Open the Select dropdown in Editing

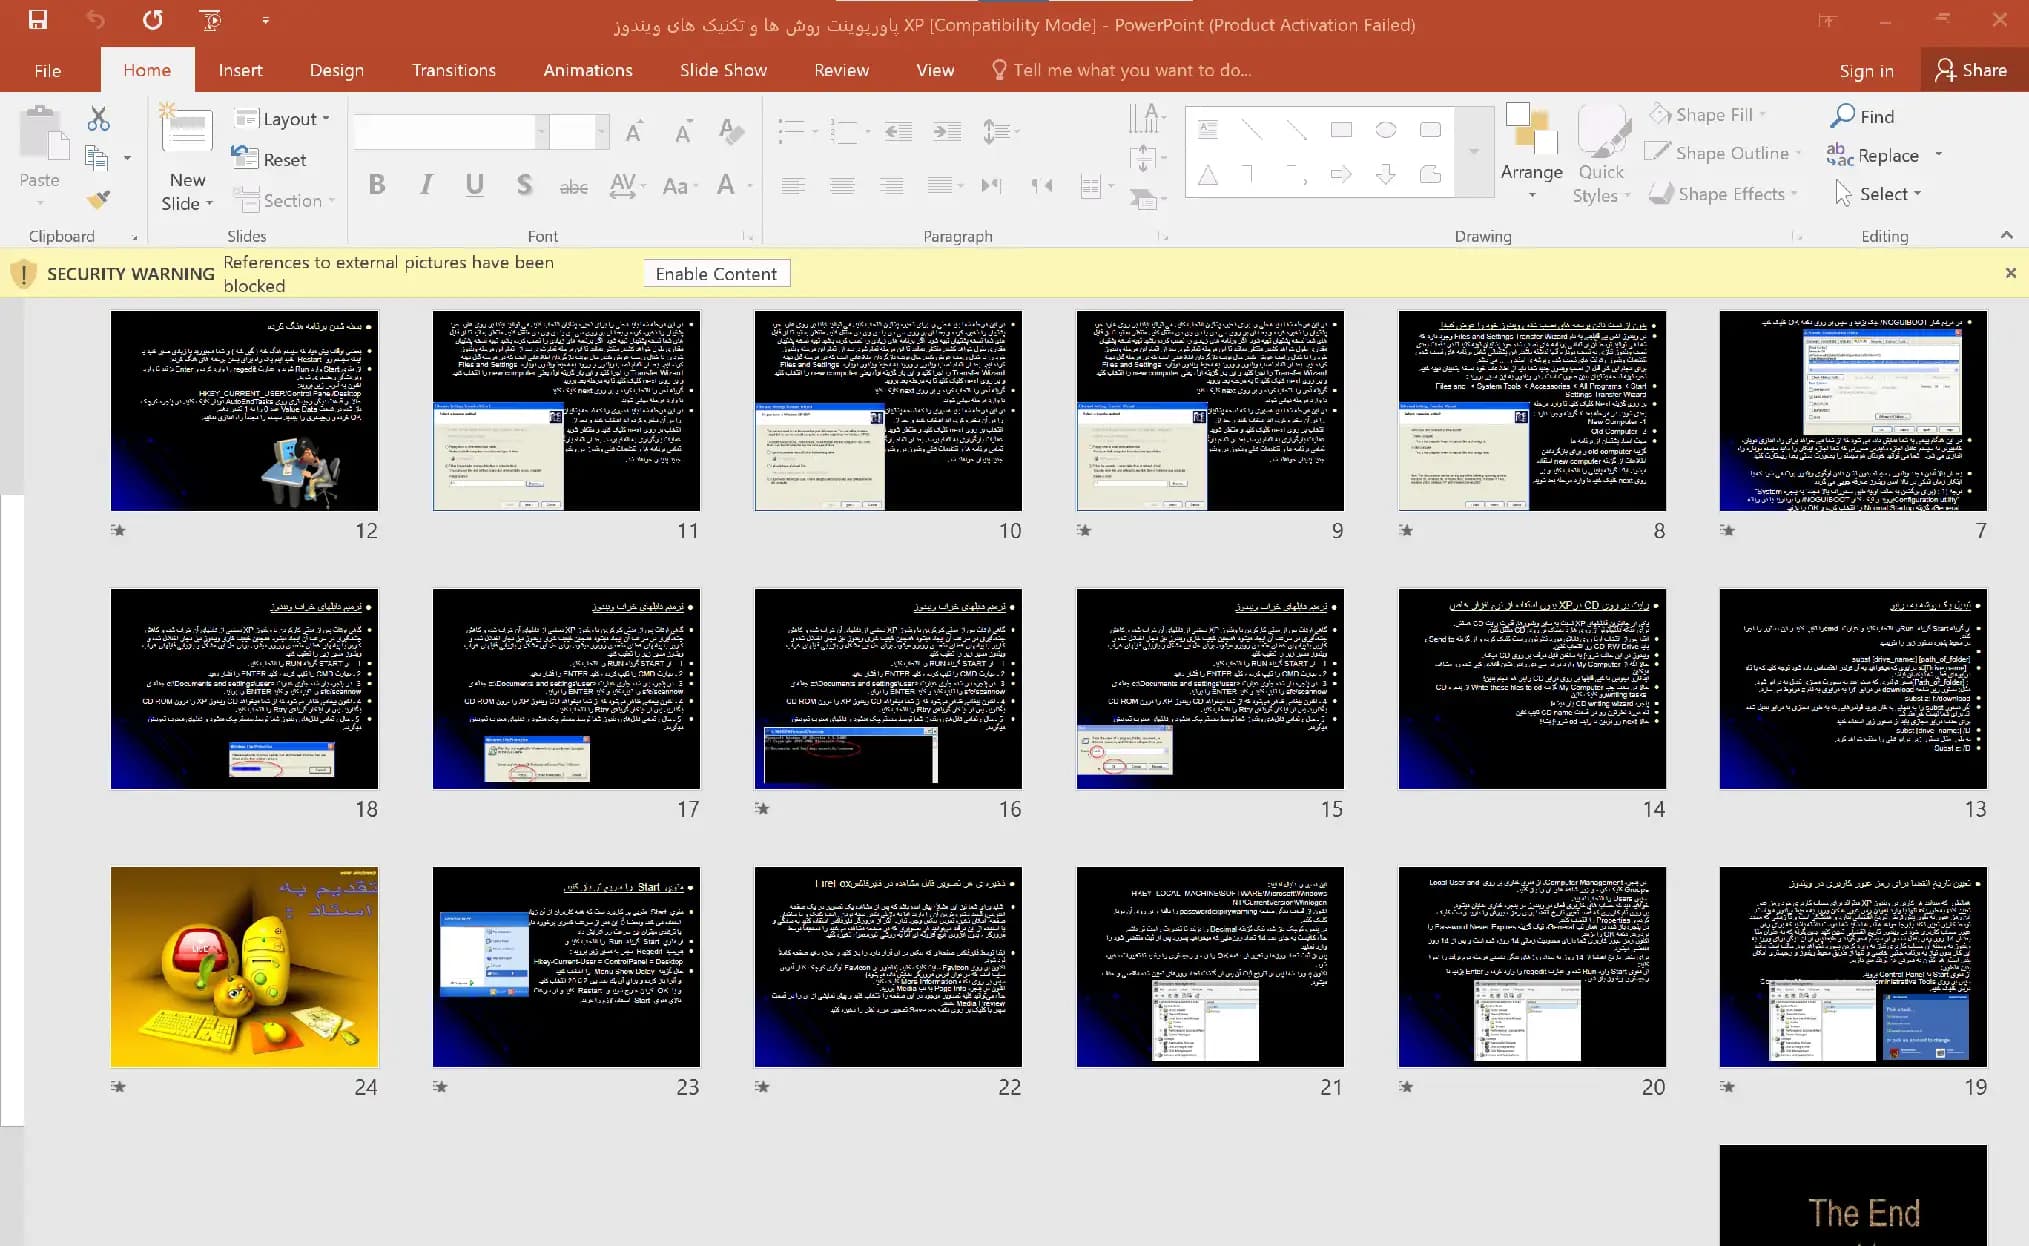1878,193
